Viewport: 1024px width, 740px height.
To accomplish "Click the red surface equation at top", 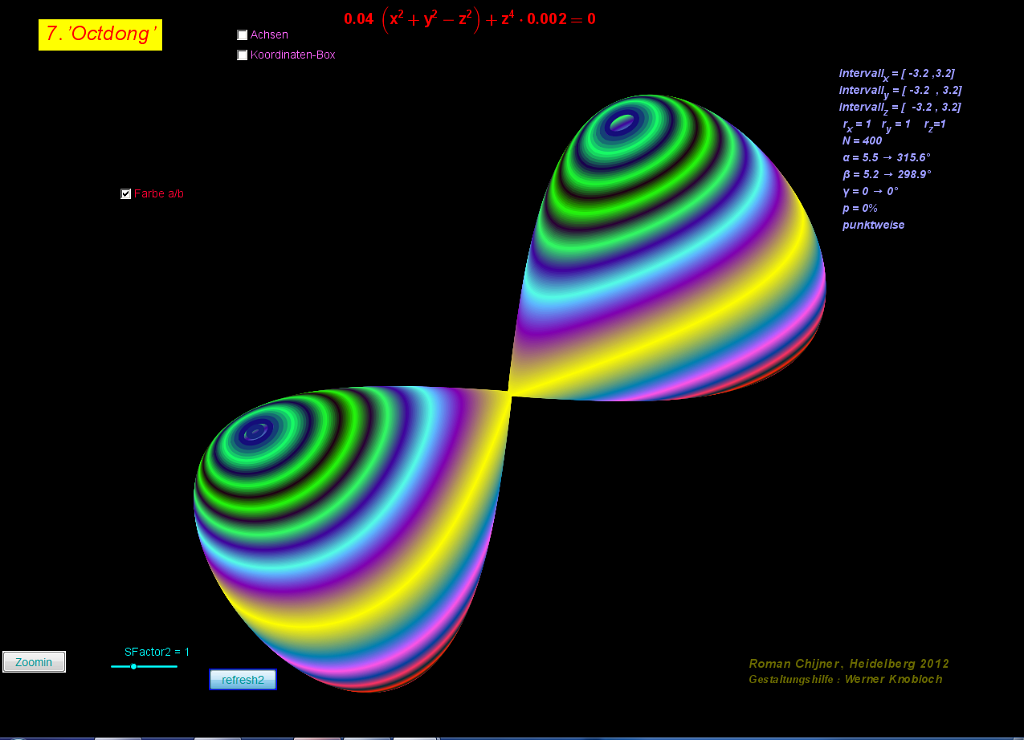I will coord(469,19).
